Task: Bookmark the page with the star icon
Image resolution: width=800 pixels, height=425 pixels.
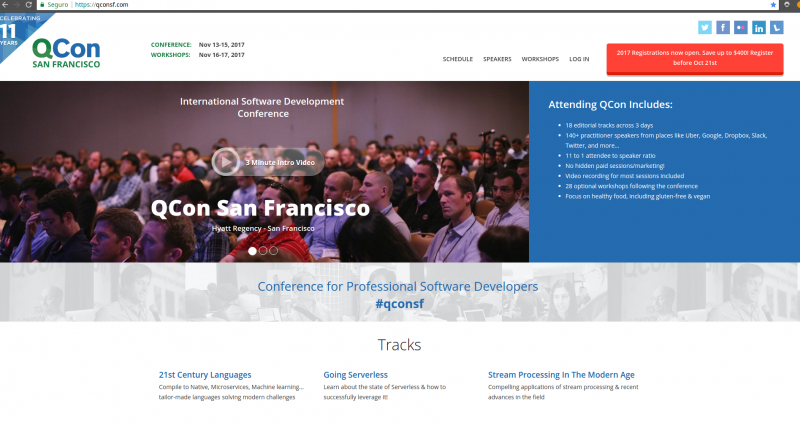Action: pyautogui.click(x=773, y=5)
